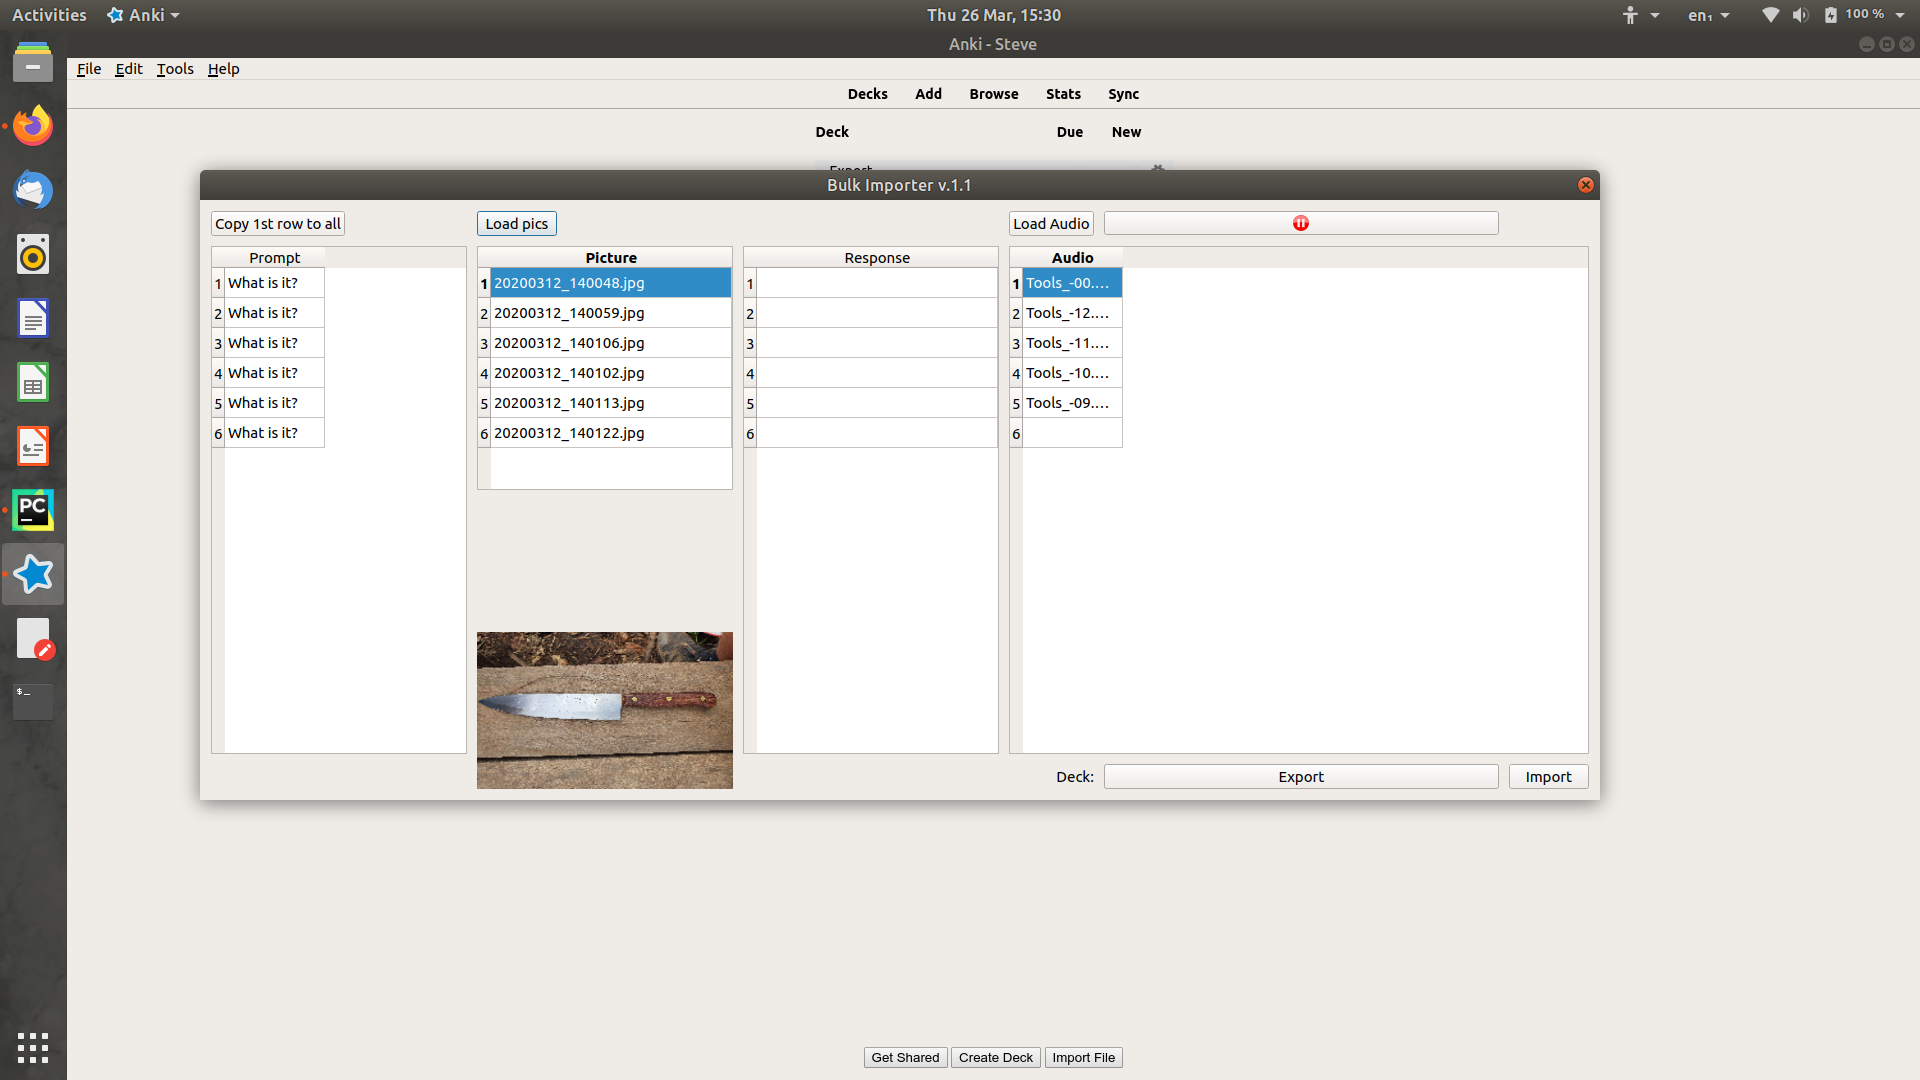
Task: Open Firefox from the dock
Action: pyautogui.click(x=33, y=126)
